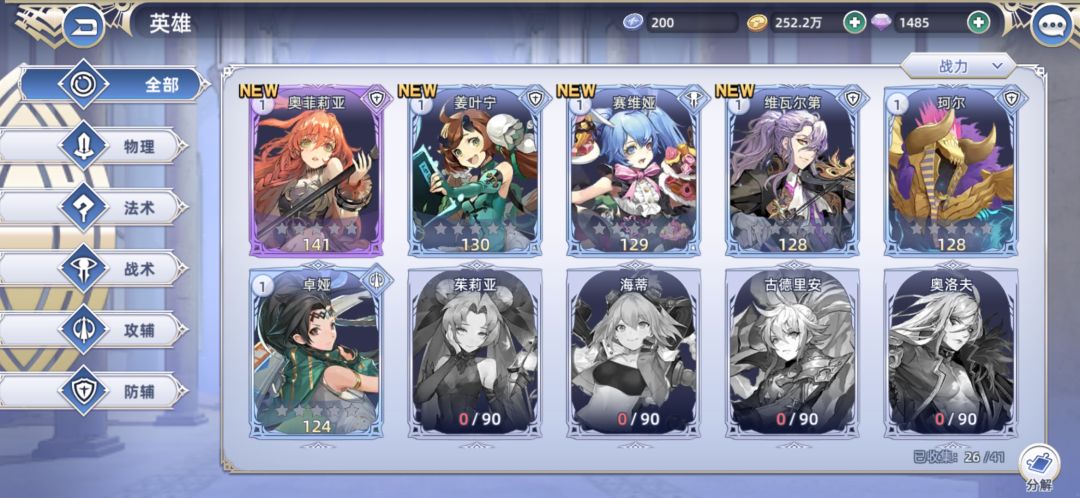Select the 全部 filter tab

point(114,85)
